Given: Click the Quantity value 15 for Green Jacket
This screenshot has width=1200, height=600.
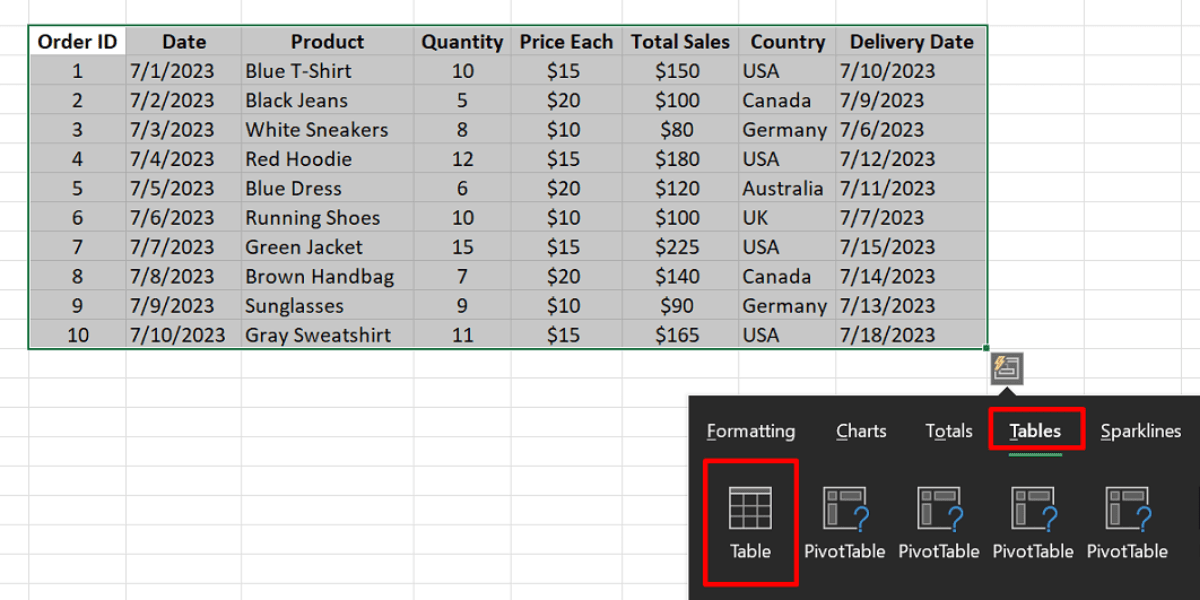Looking at the screenshot, I should pos(462,247).
